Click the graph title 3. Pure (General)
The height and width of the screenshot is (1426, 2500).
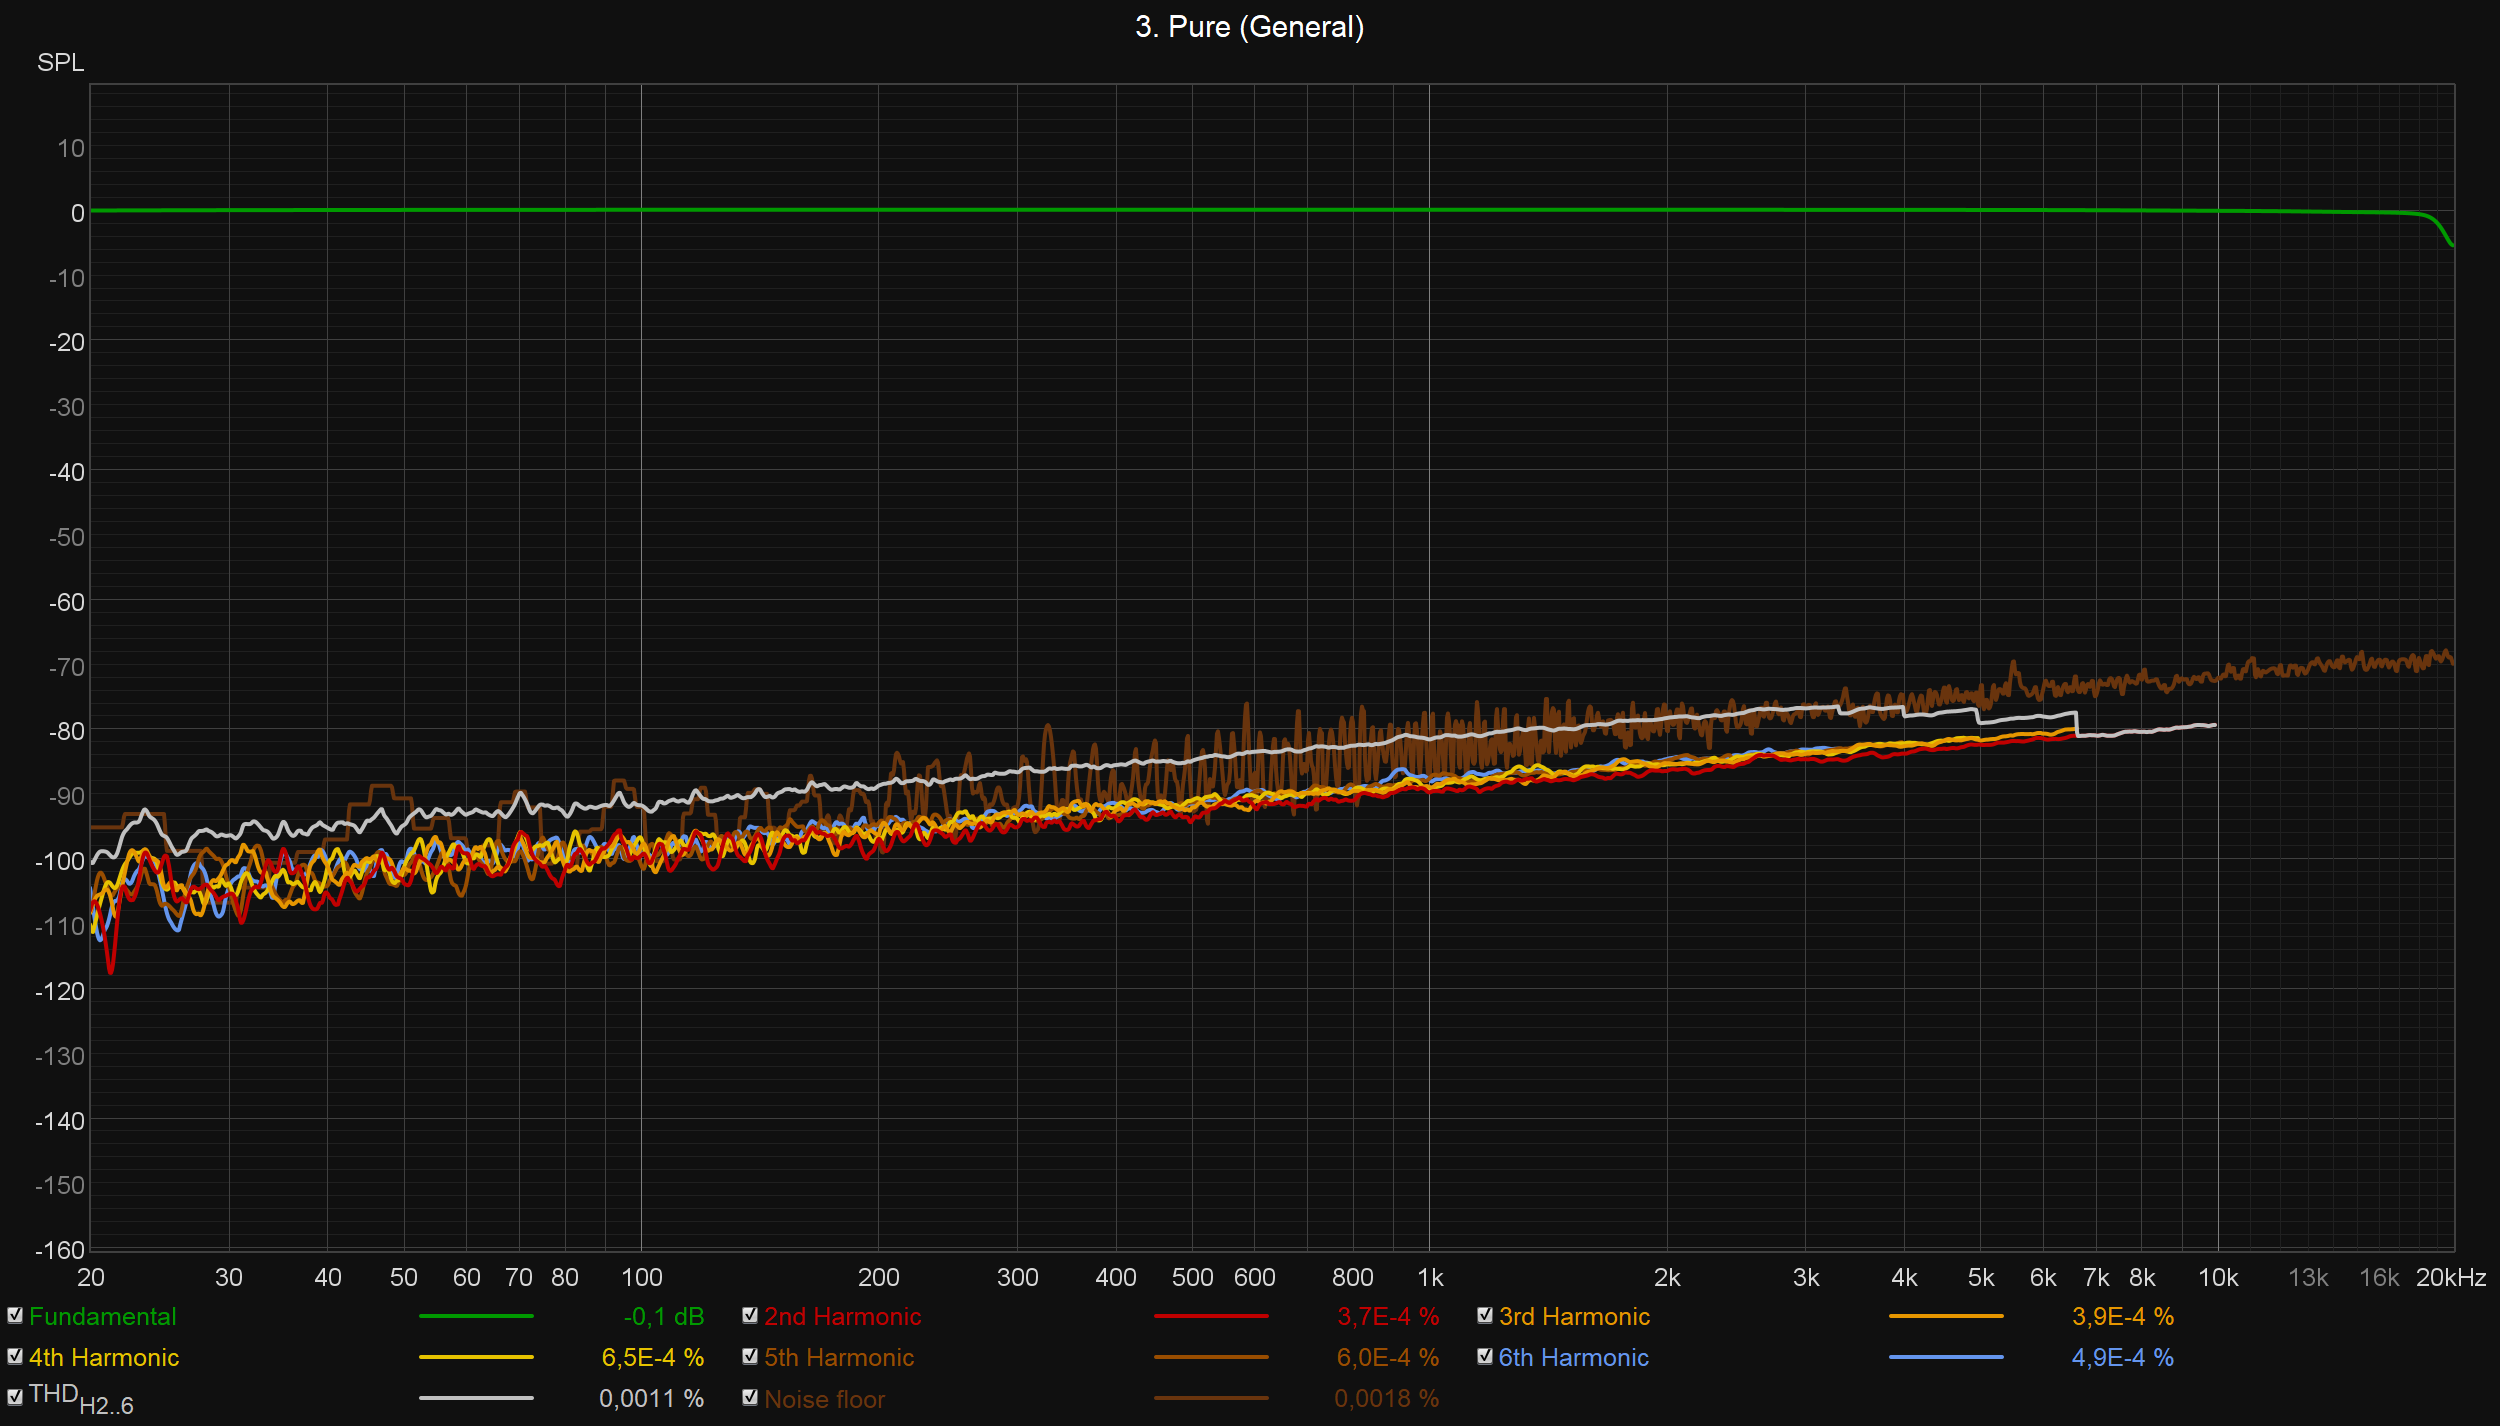point(1249,27)
